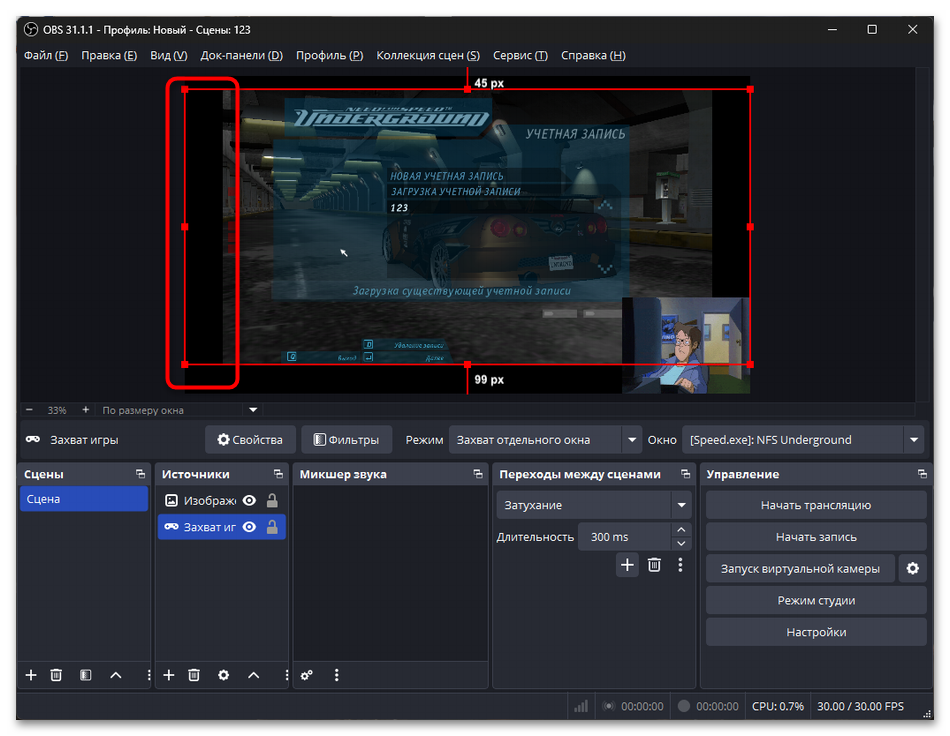This screenshot has width=950, height=736.
Task: Delete the selected scene with trash icon
Action: (56, 675)
